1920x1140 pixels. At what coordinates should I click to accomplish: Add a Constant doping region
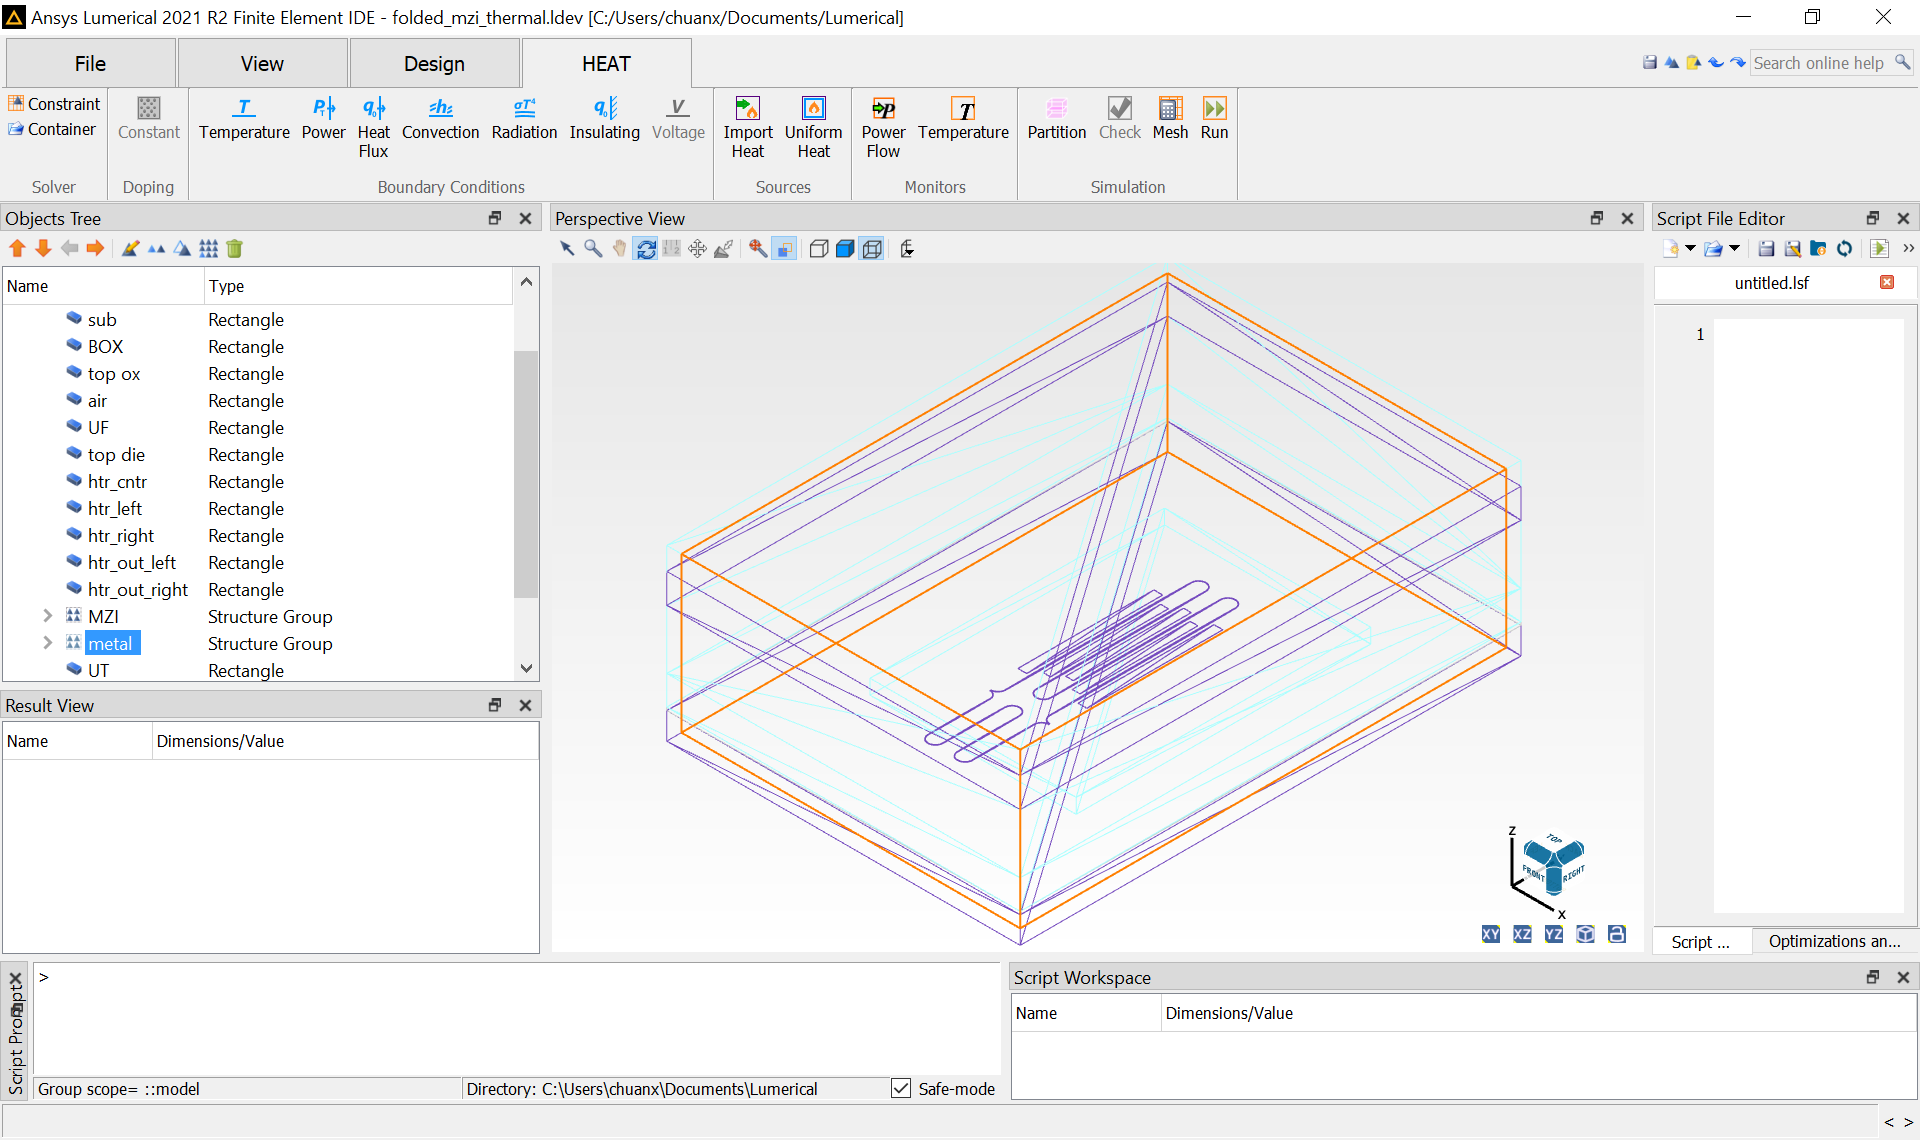point(148,120)
